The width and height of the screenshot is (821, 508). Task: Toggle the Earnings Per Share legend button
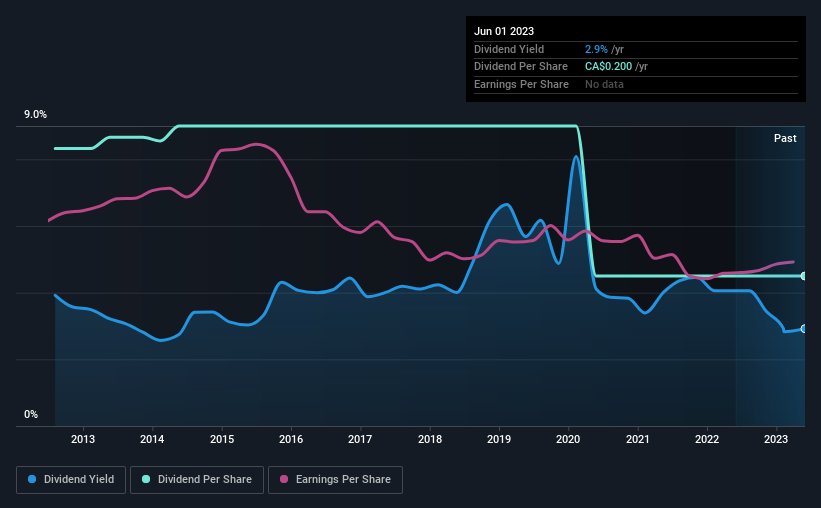tap(335, 480)
